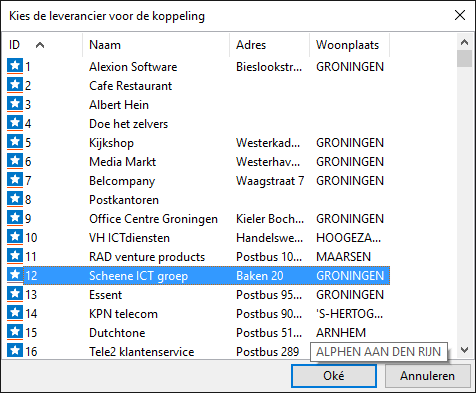The width and height of the screenshot is (476, 393).
Task: Select the Albert Hein supplier row
Action: tap(198, 105)
